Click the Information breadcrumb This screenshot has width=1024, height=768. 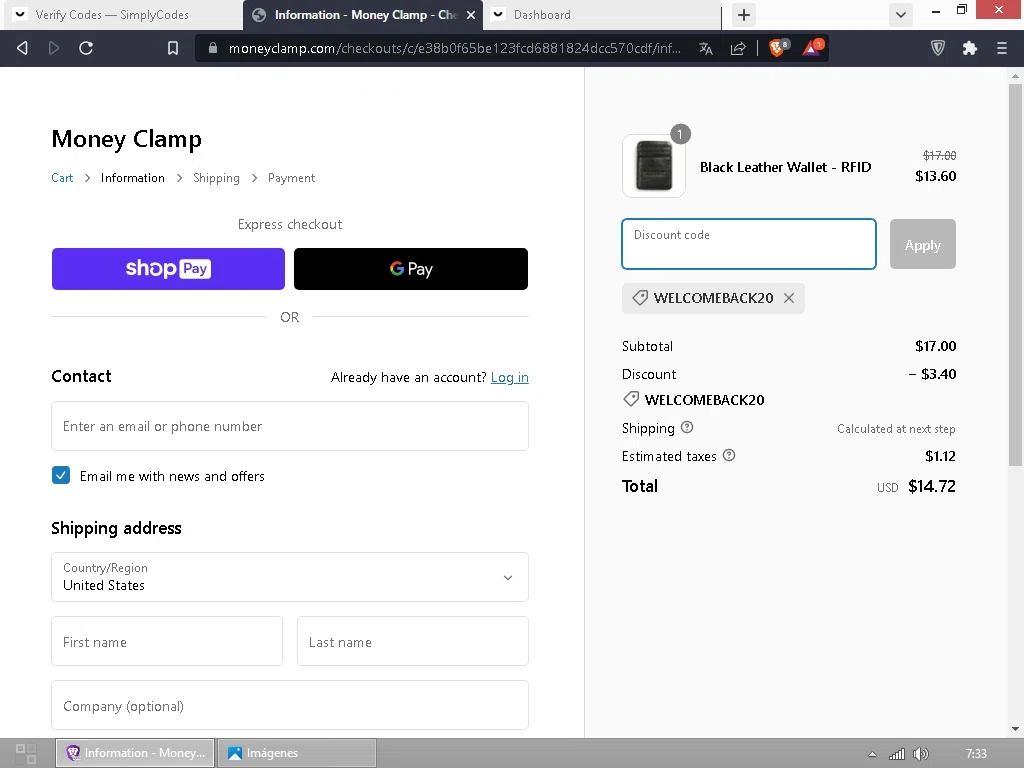click(133, 178)
